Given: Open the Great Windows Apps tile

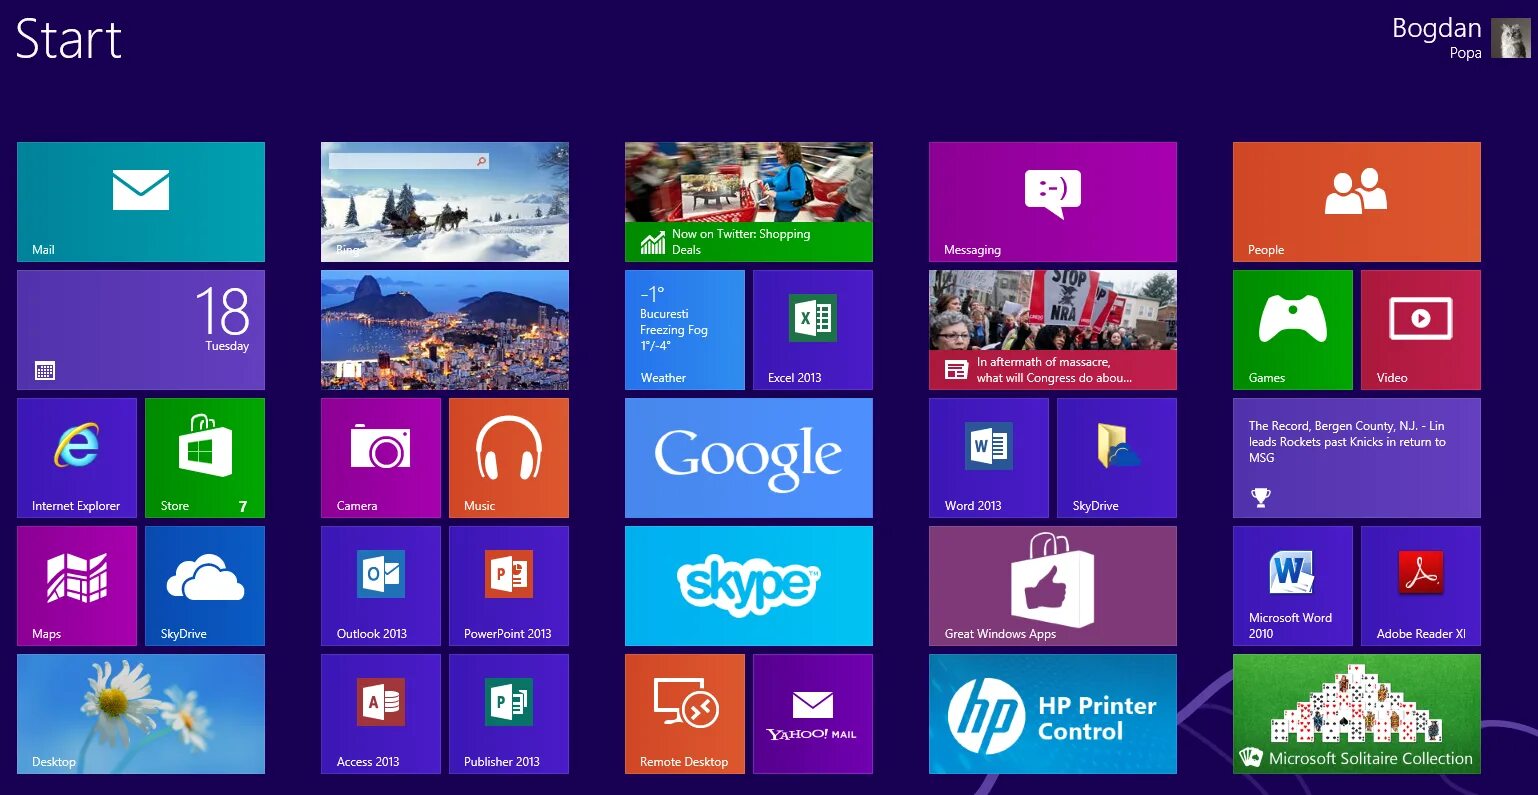Looking at the screenshot, I should click(1053, 586).
